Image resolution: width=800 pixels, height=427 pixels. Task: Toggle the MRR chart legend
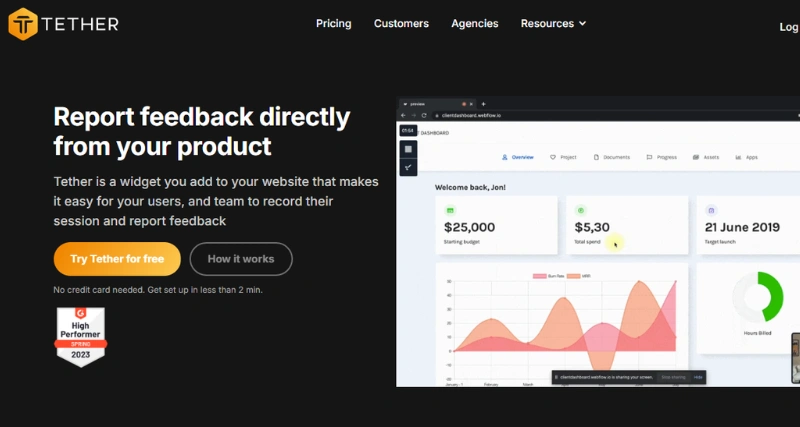[579, 275]
